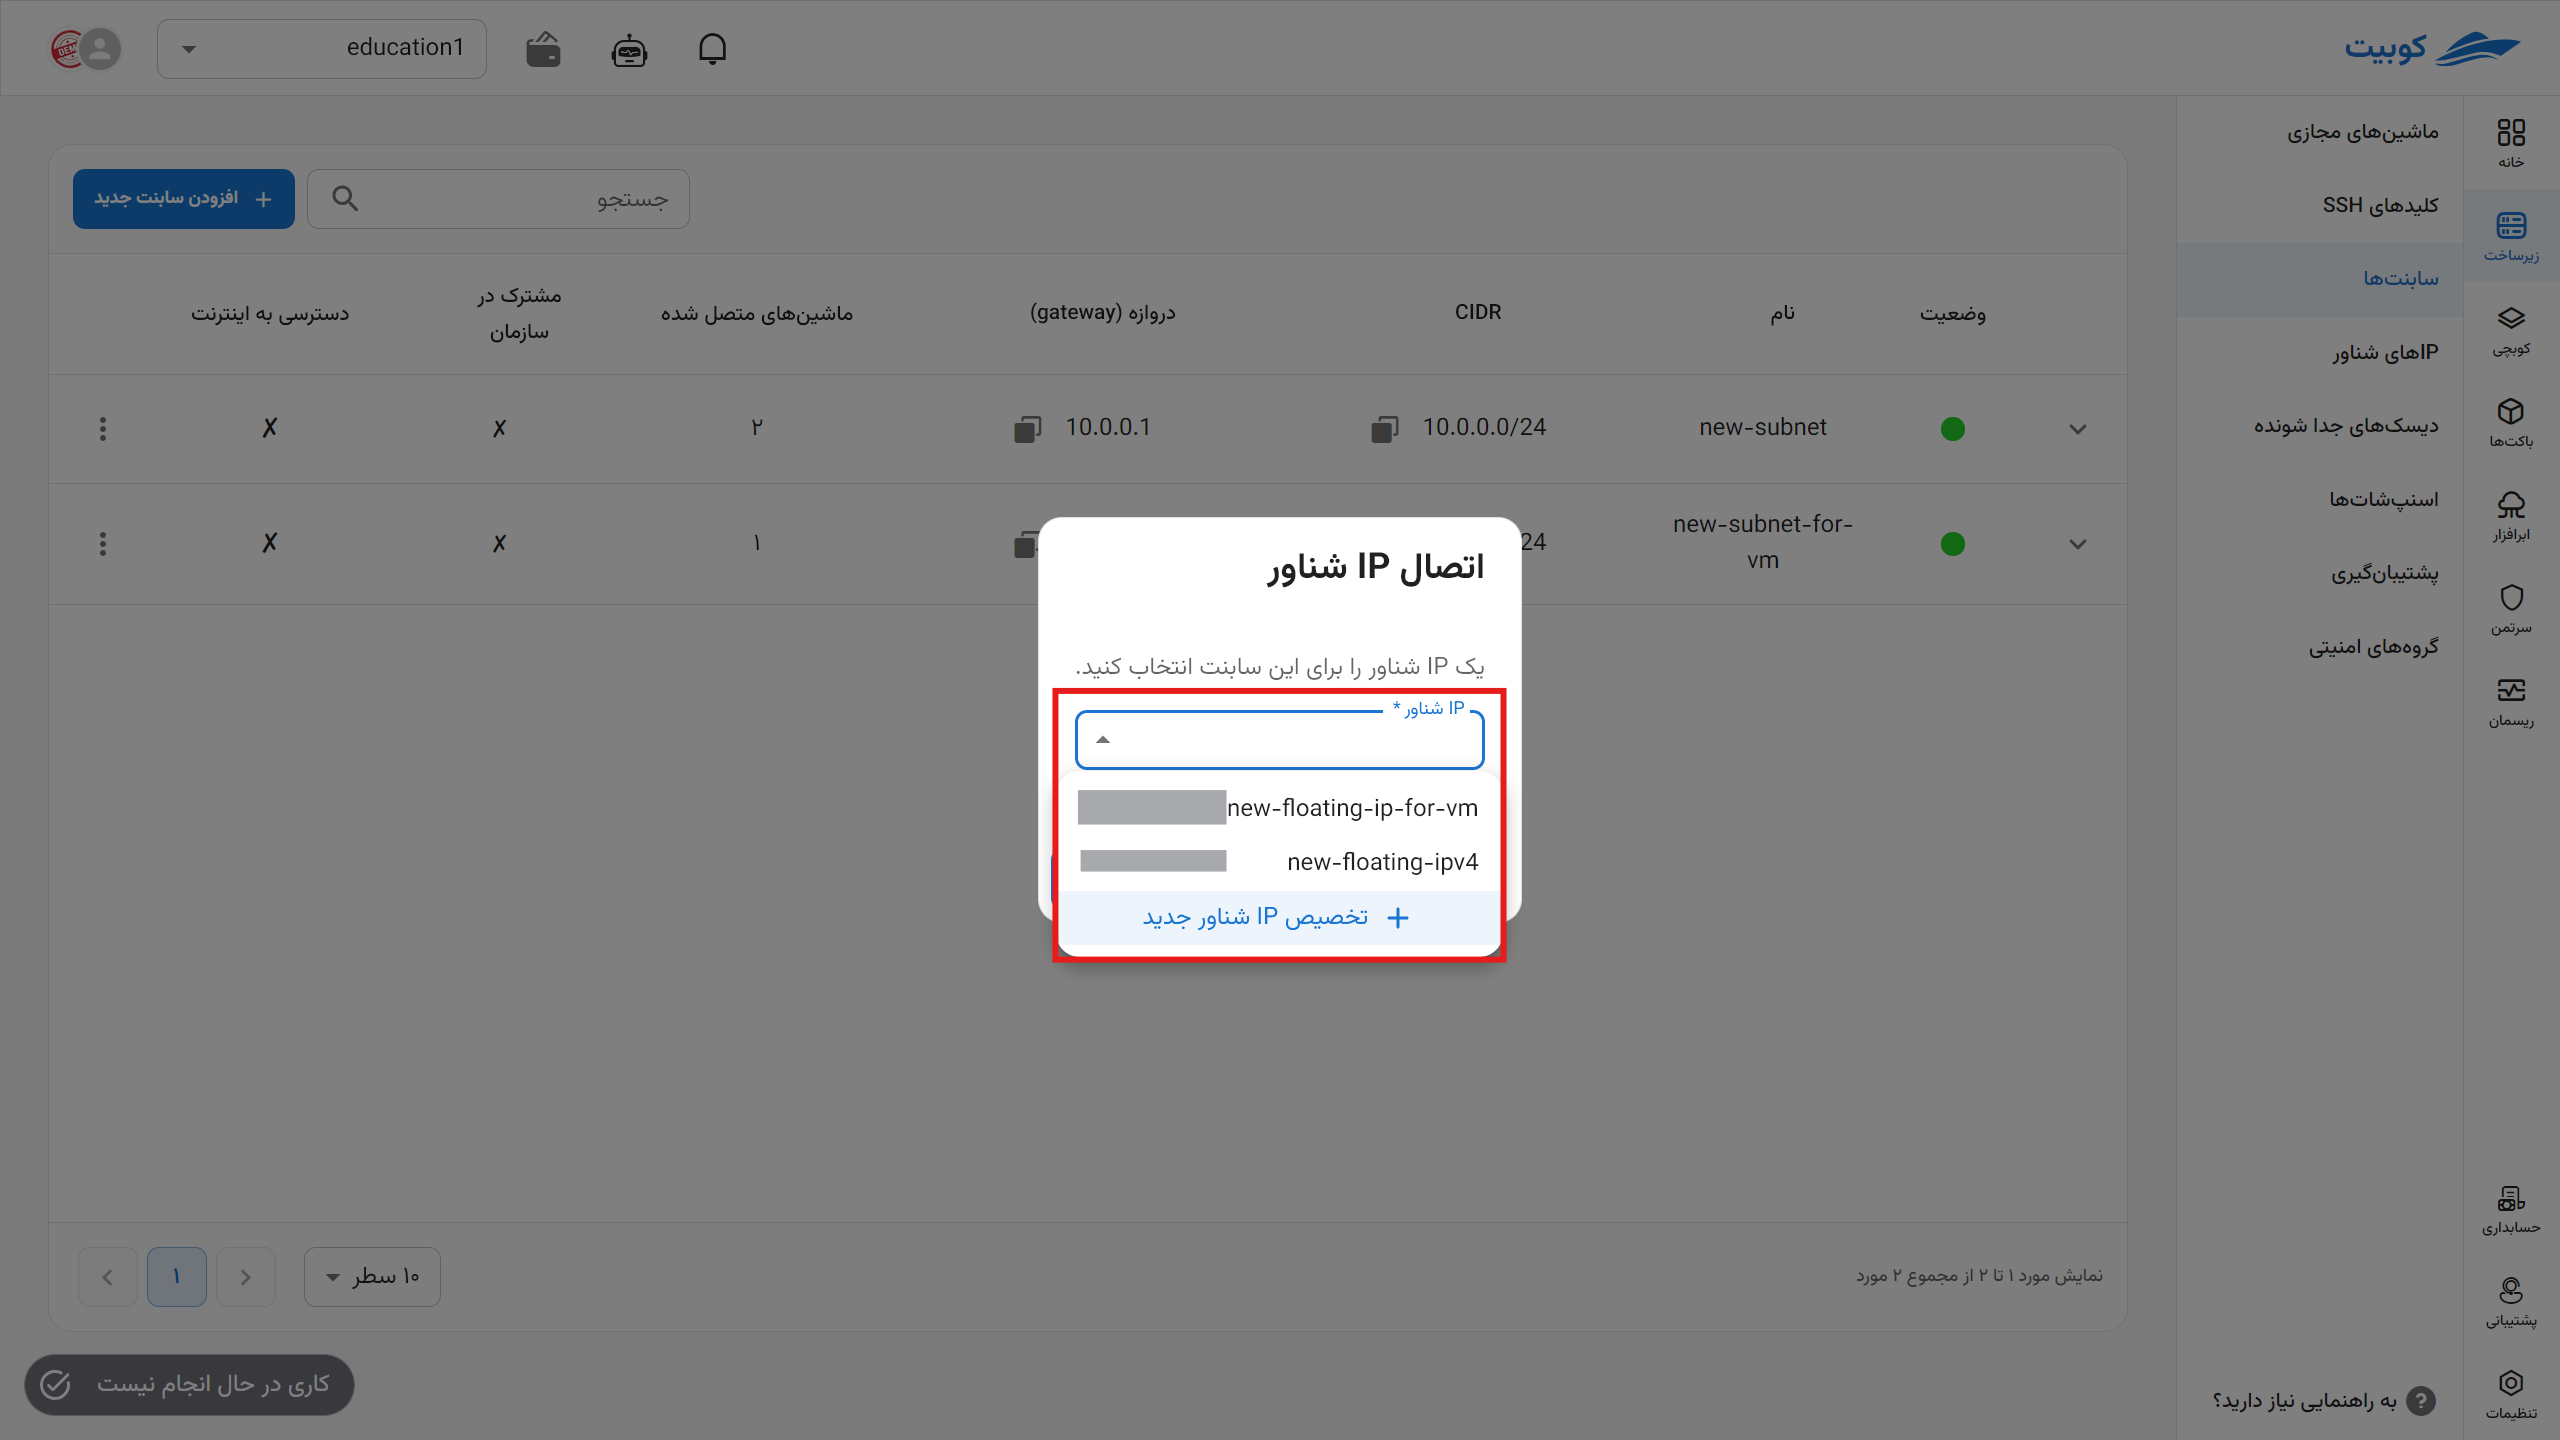2560x1440 pixels.
Task: Click the gateway (دروازه) column header
Action: [x=1102, y=313]
